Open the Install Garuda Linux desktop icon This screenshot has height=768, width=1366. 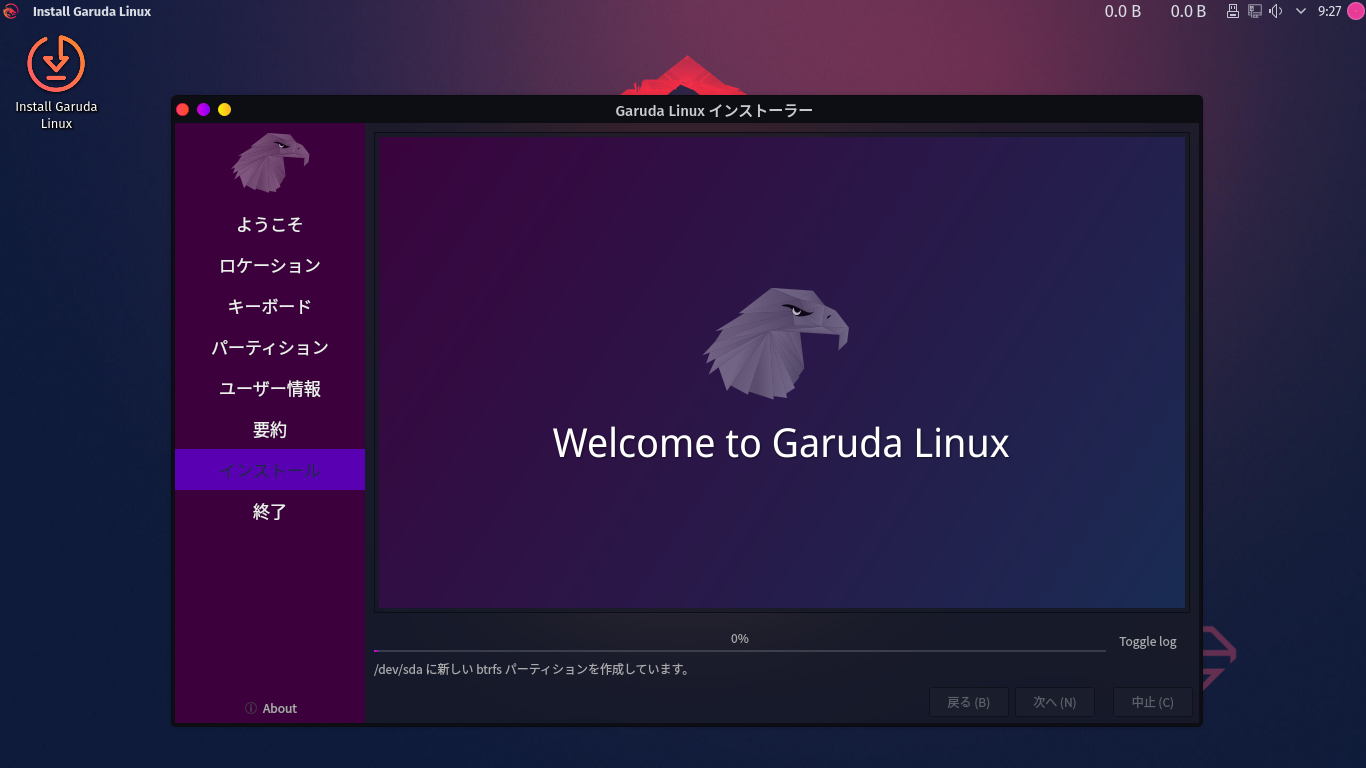click(x=56, y=82)
